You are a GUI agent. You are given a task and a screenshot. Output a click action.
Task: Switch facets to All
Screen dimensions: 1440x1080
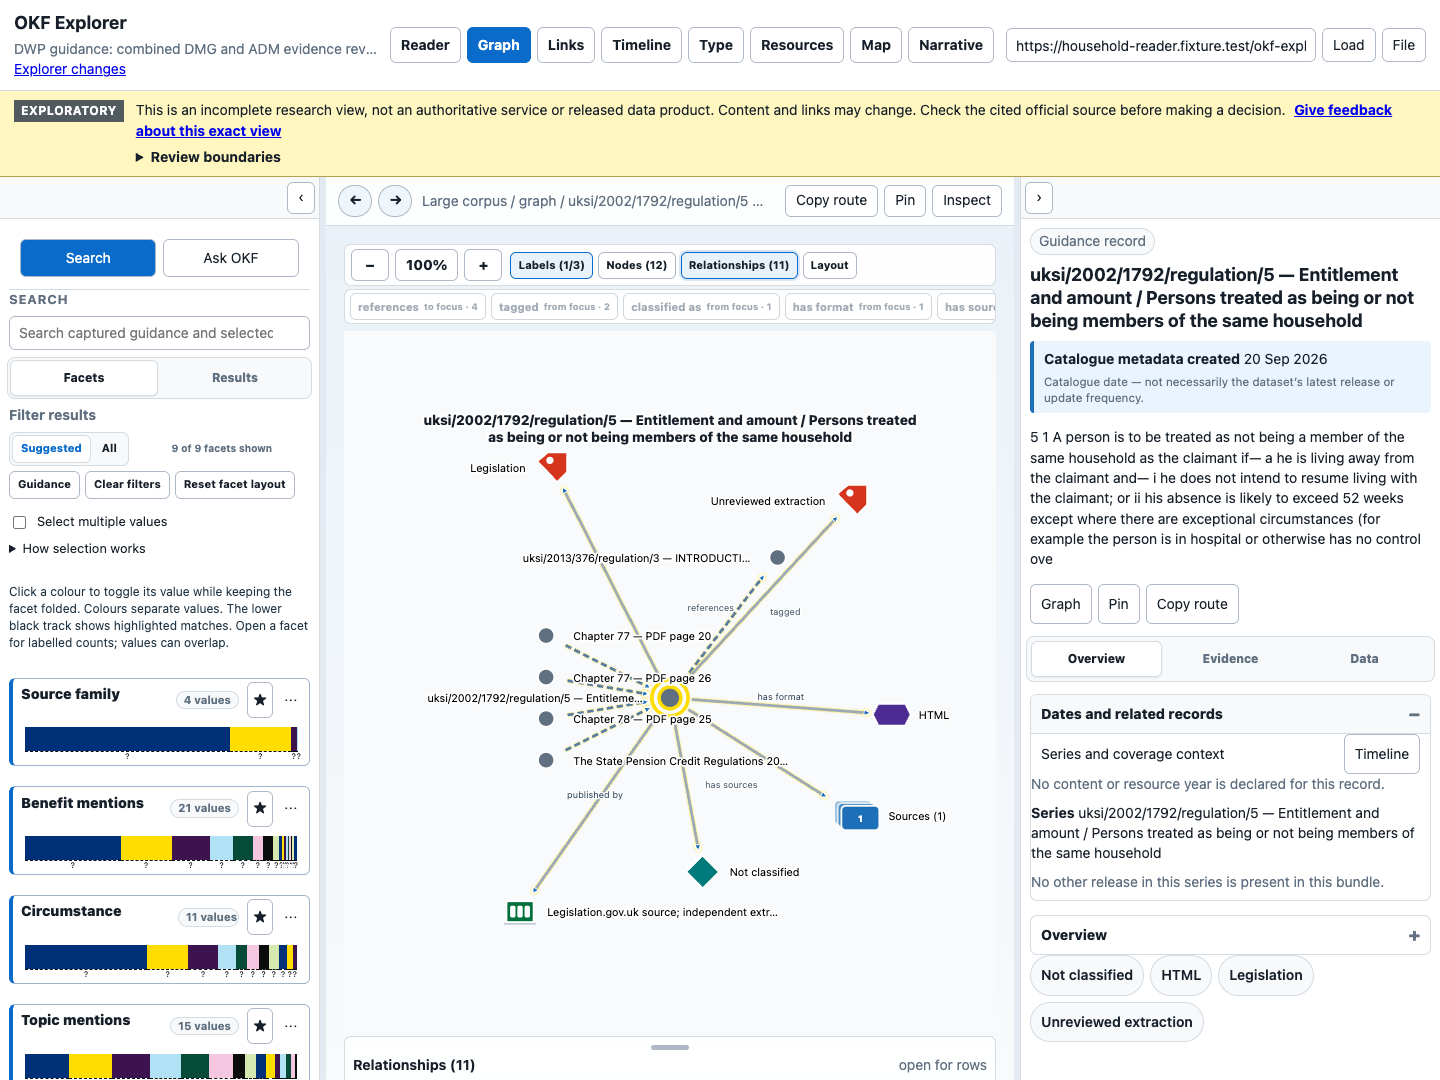click(x=109, y=448)
